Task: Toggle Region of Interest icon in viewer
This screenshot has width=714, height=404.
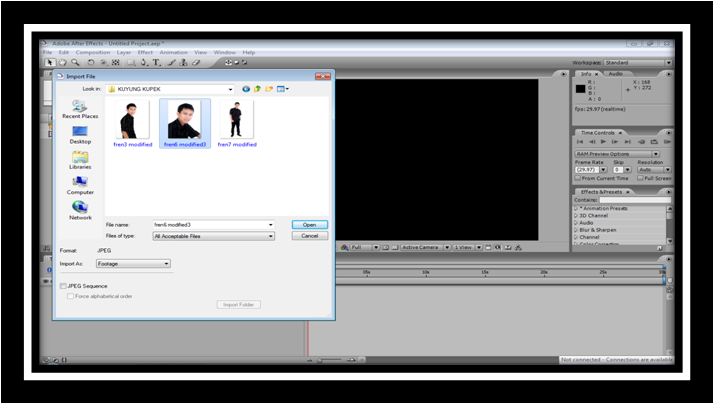Action: coord(385,247)
